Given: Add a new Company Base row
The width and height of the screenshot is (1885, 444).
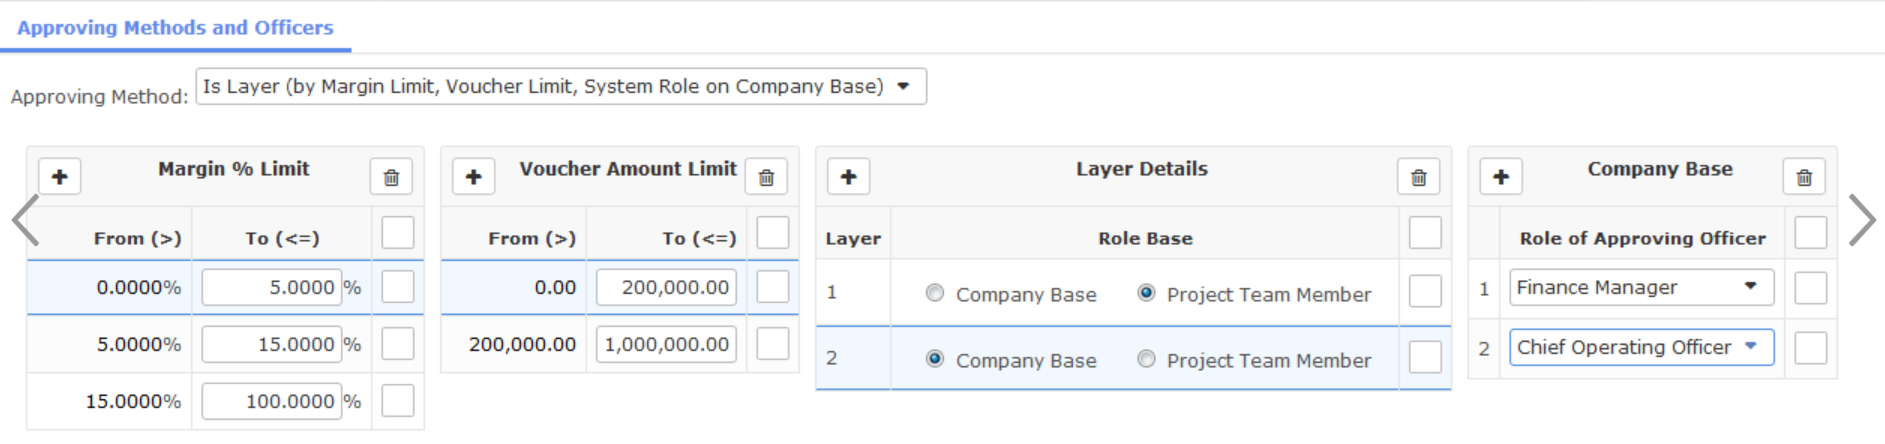Looking at the screenshot, I should pos(1501,177).
